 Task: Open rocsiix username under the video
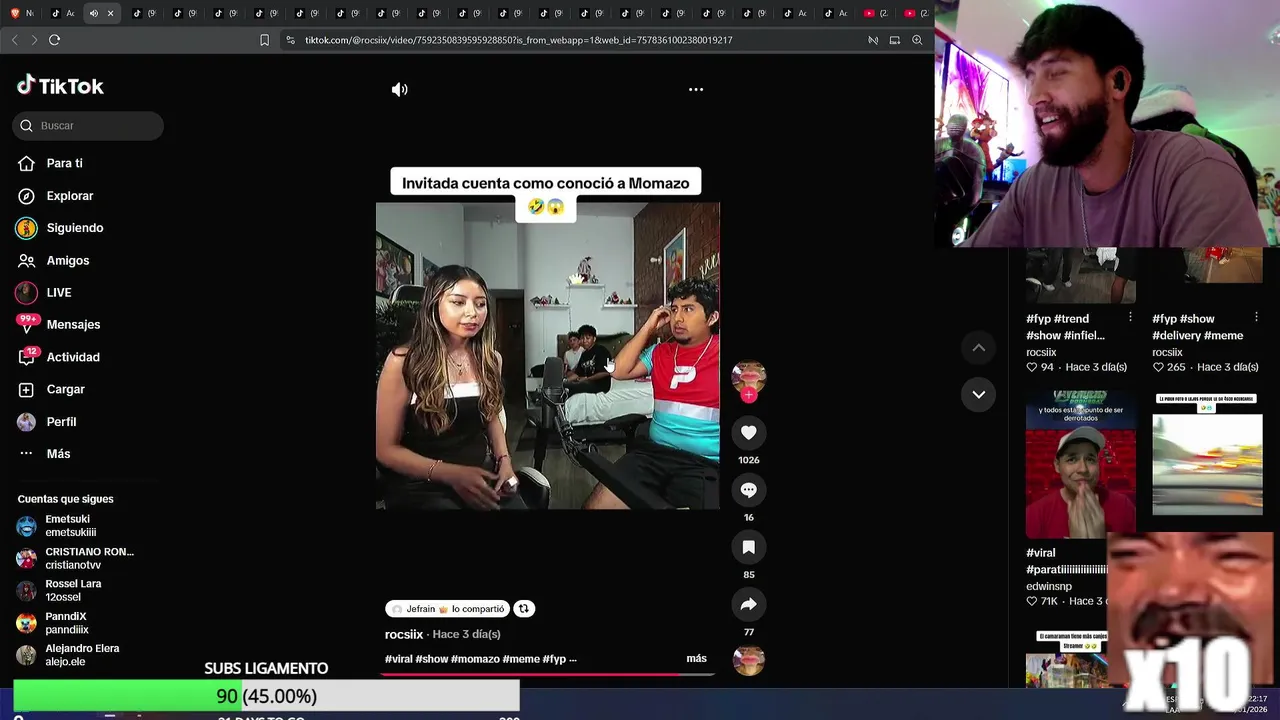pyautogui.click(x=404, y=634)
